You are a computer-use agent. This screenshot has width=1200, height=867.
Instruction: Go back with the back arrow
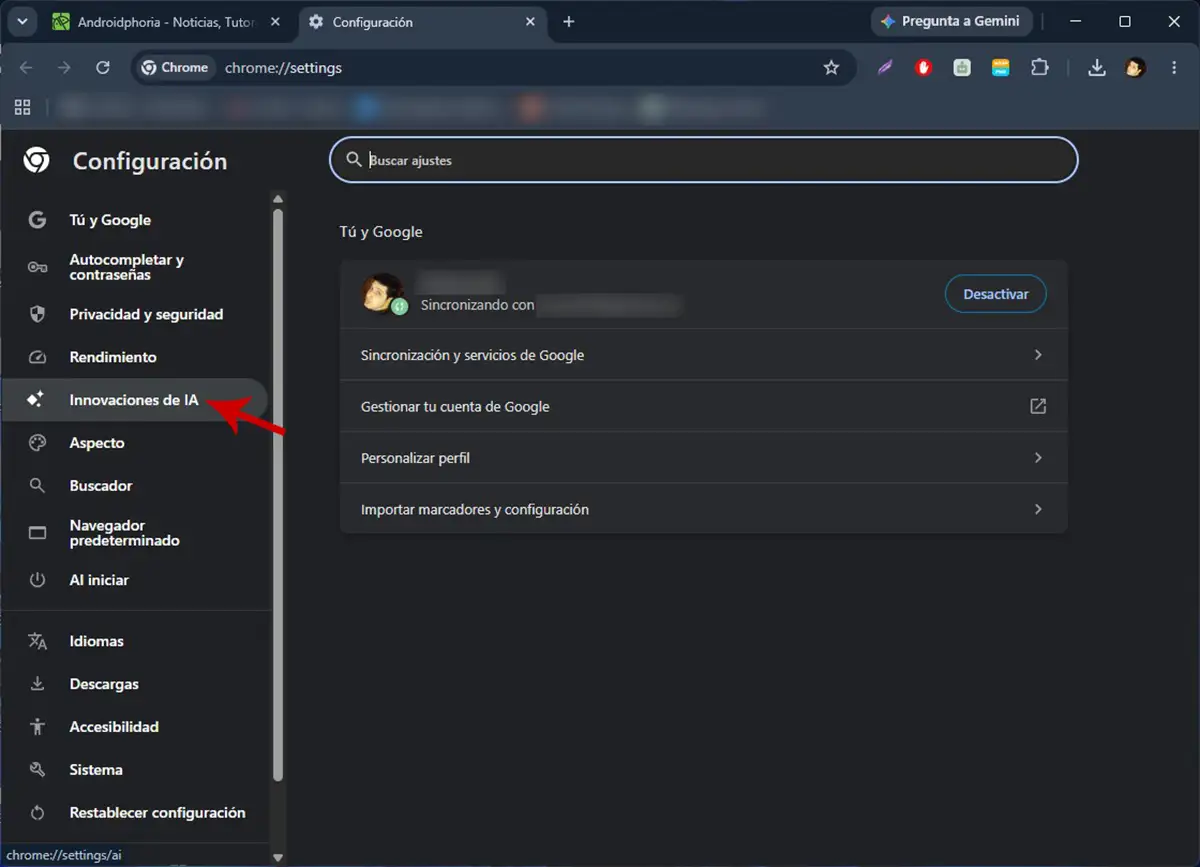26,67
